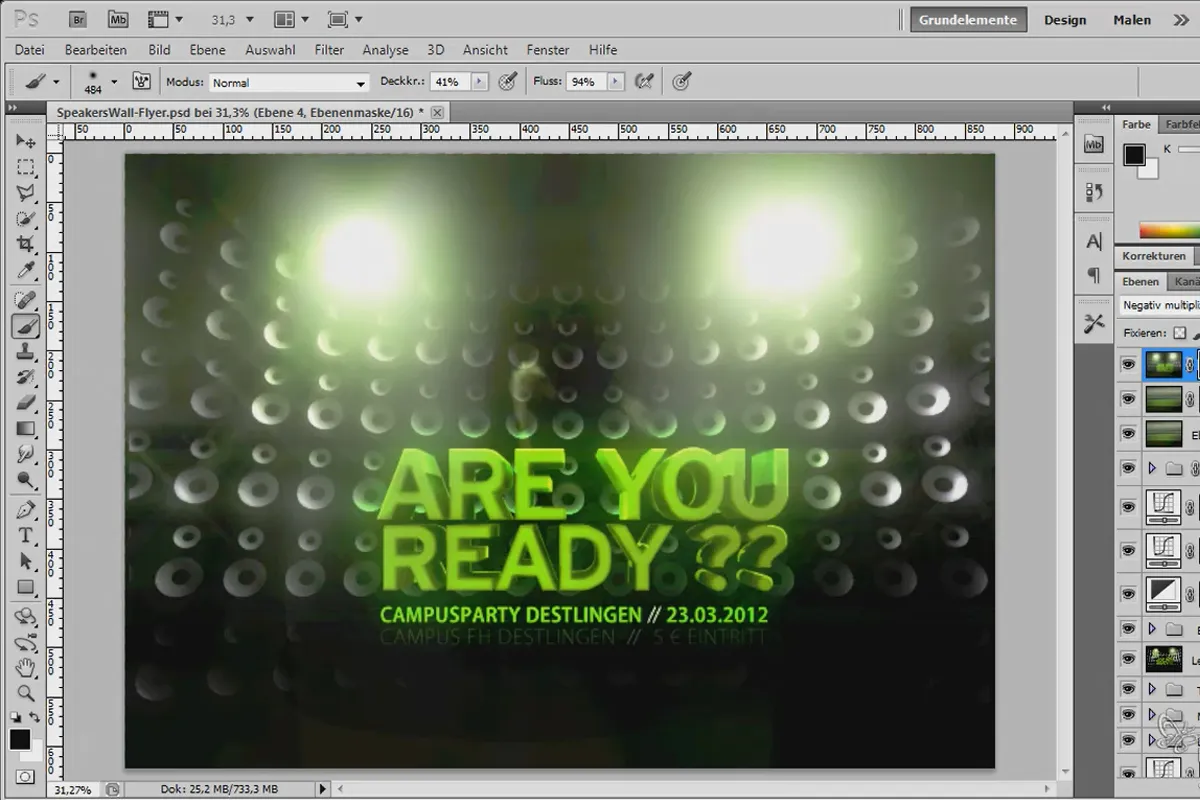1200x800 pixels.
Task: Expand the first layer group folder
Action: click(x=1152, y=467)
